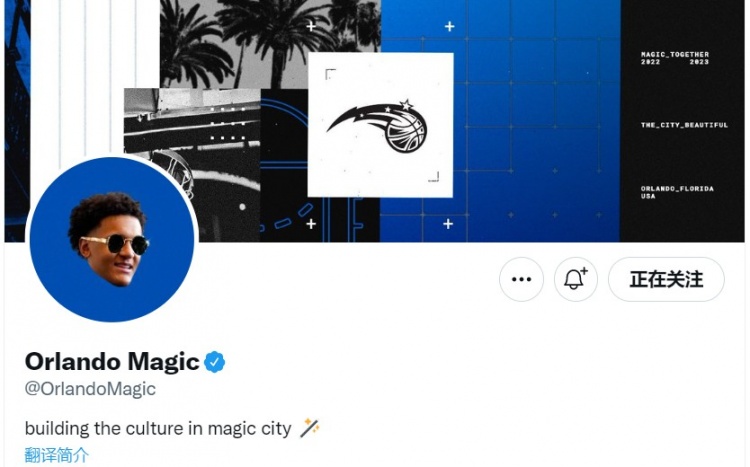
Task: Click the blue verified checkmark badge
Action: click(215, 362)
